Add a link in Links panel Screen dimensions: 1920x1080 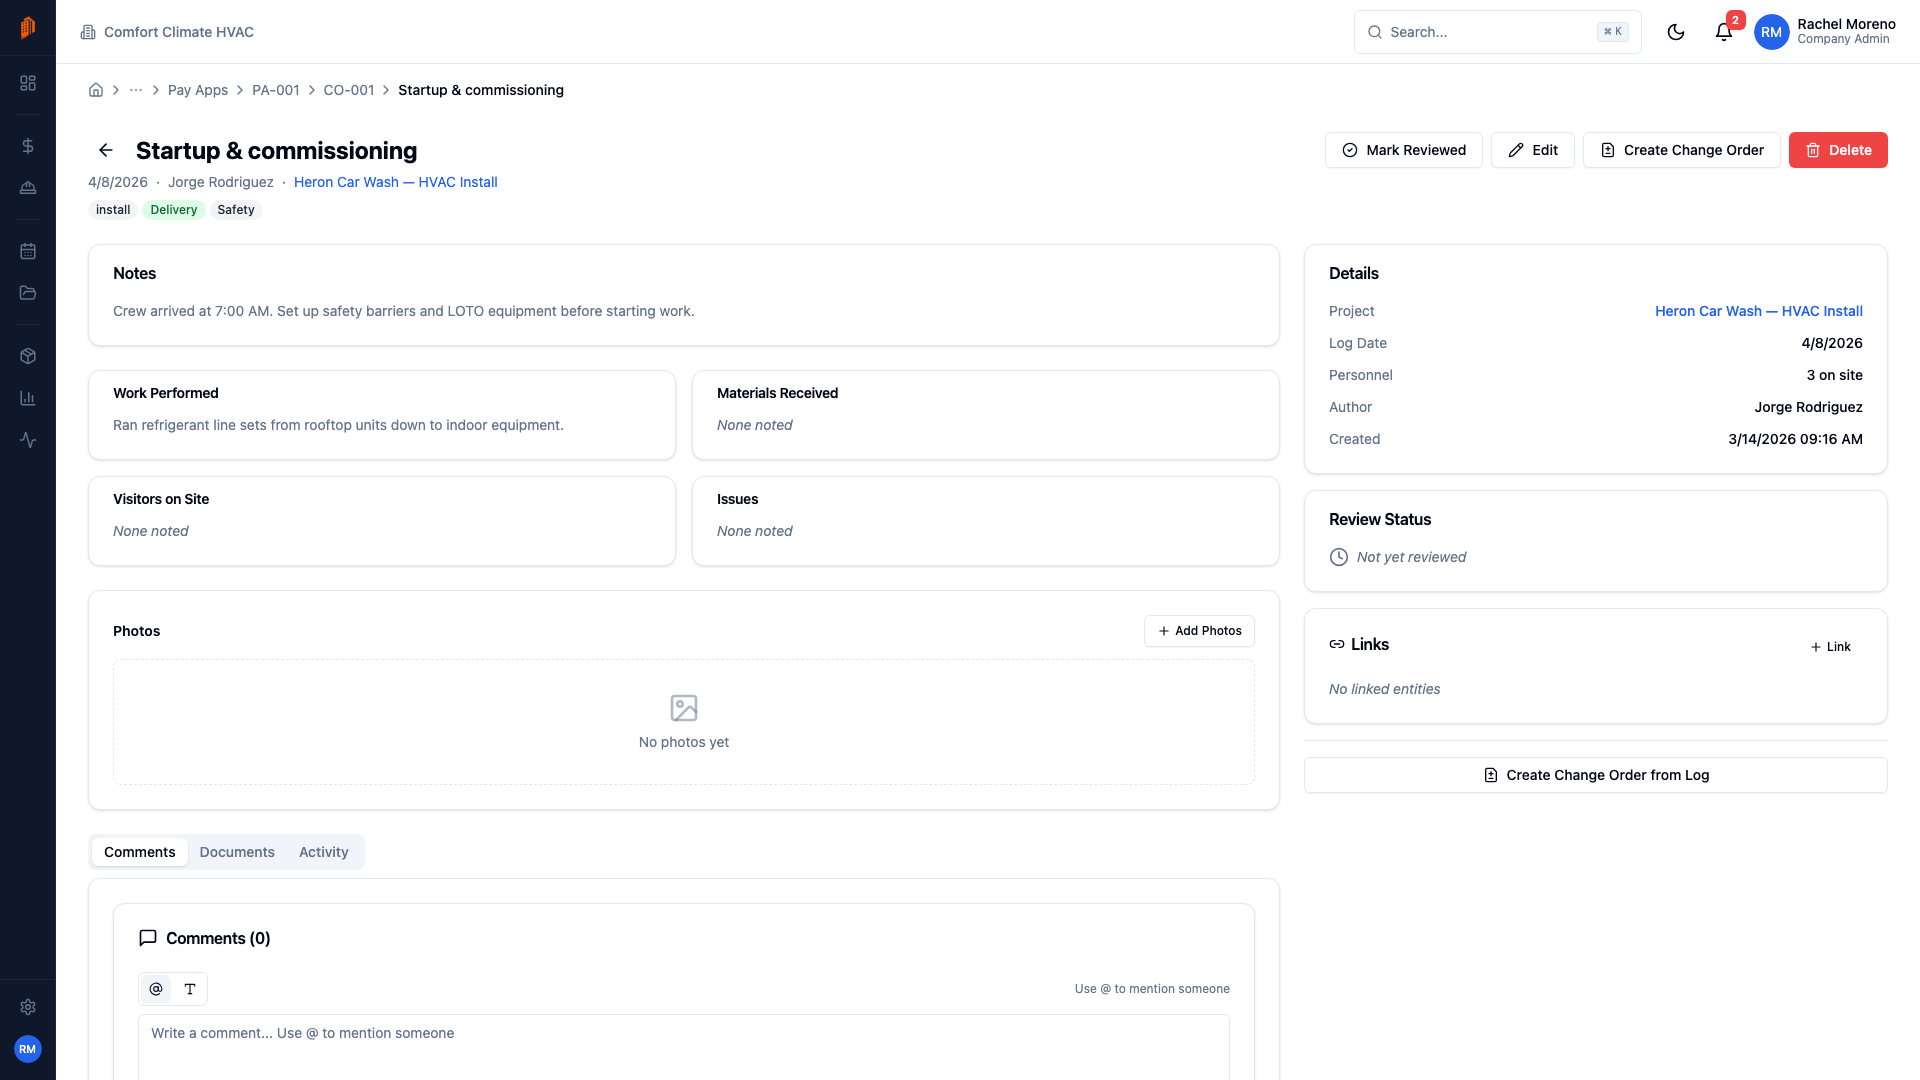pyautogui.click(x=1830, y=647)
